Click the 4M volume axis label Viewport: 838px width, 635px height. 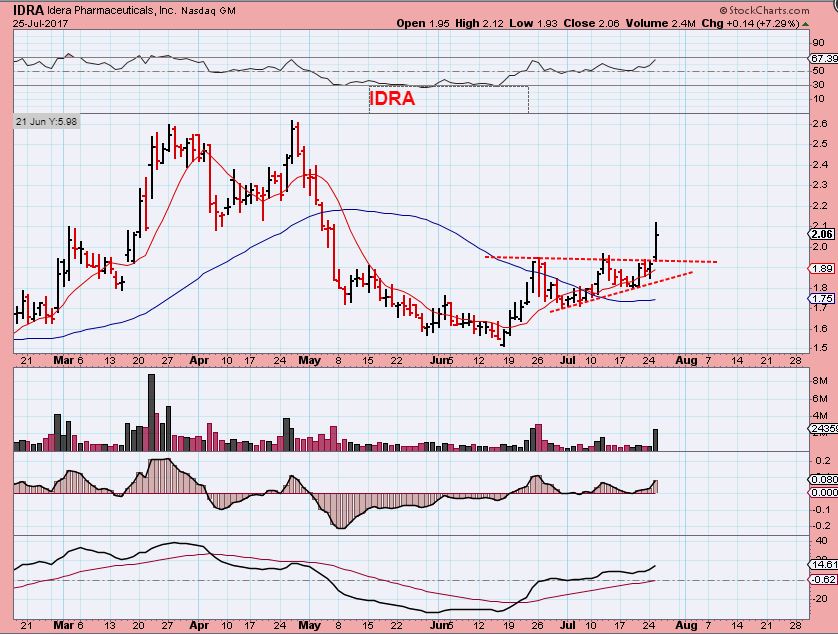(820, 416)
